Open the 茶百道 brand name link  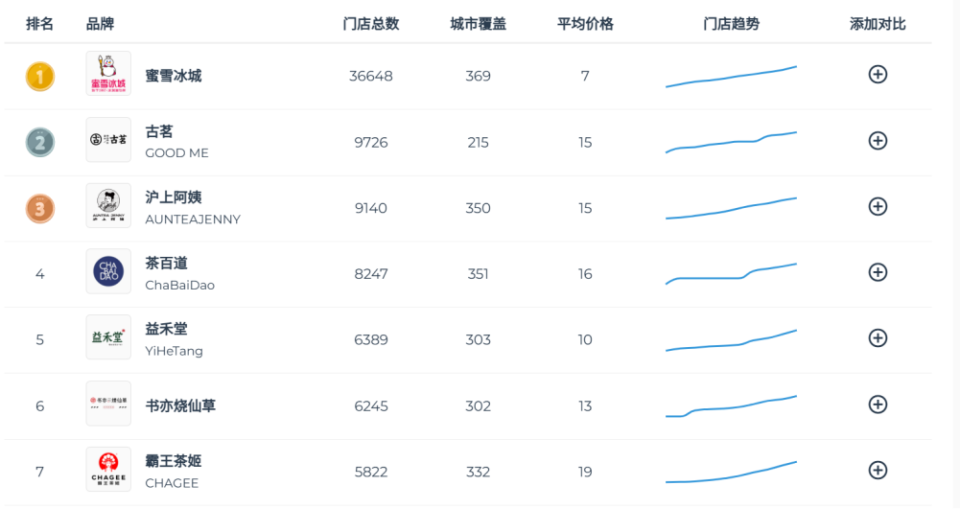tap(166, 263)
